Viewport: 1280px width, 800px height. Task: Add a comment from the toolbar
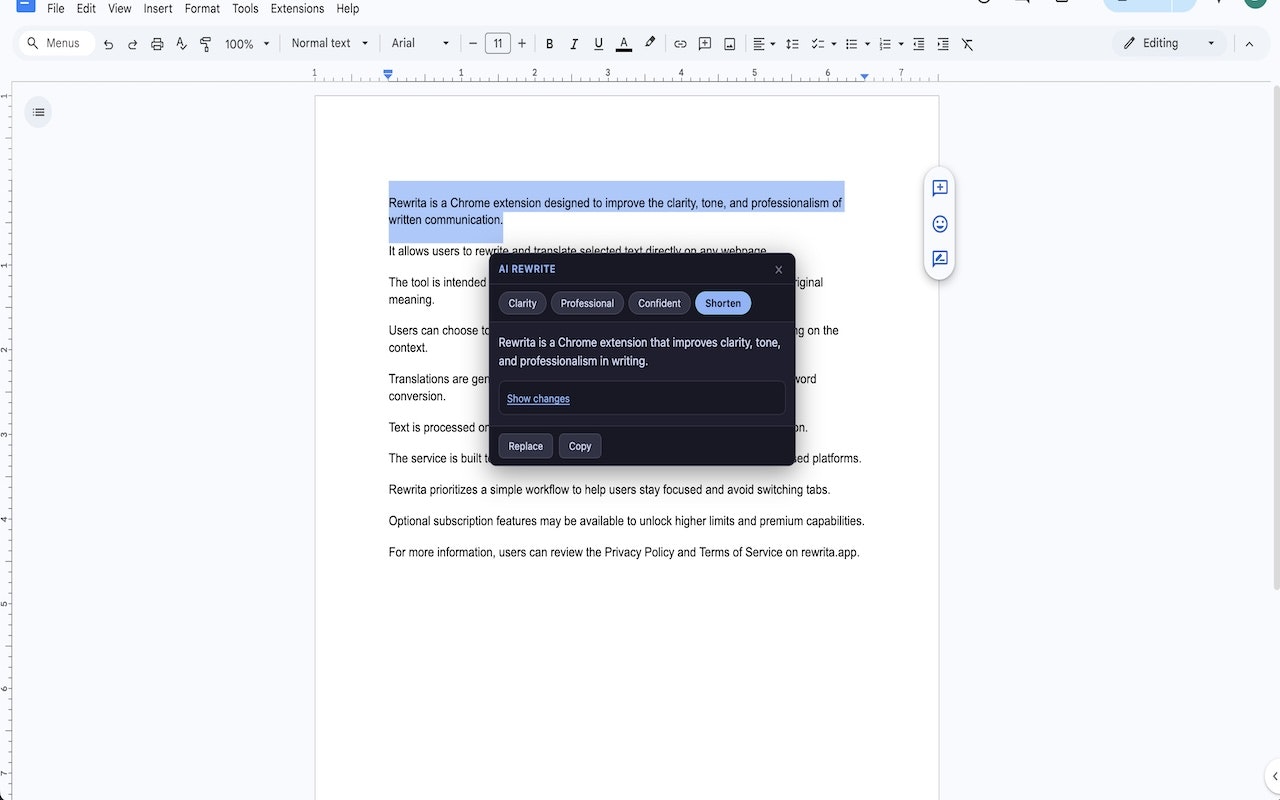click(705, 43)
